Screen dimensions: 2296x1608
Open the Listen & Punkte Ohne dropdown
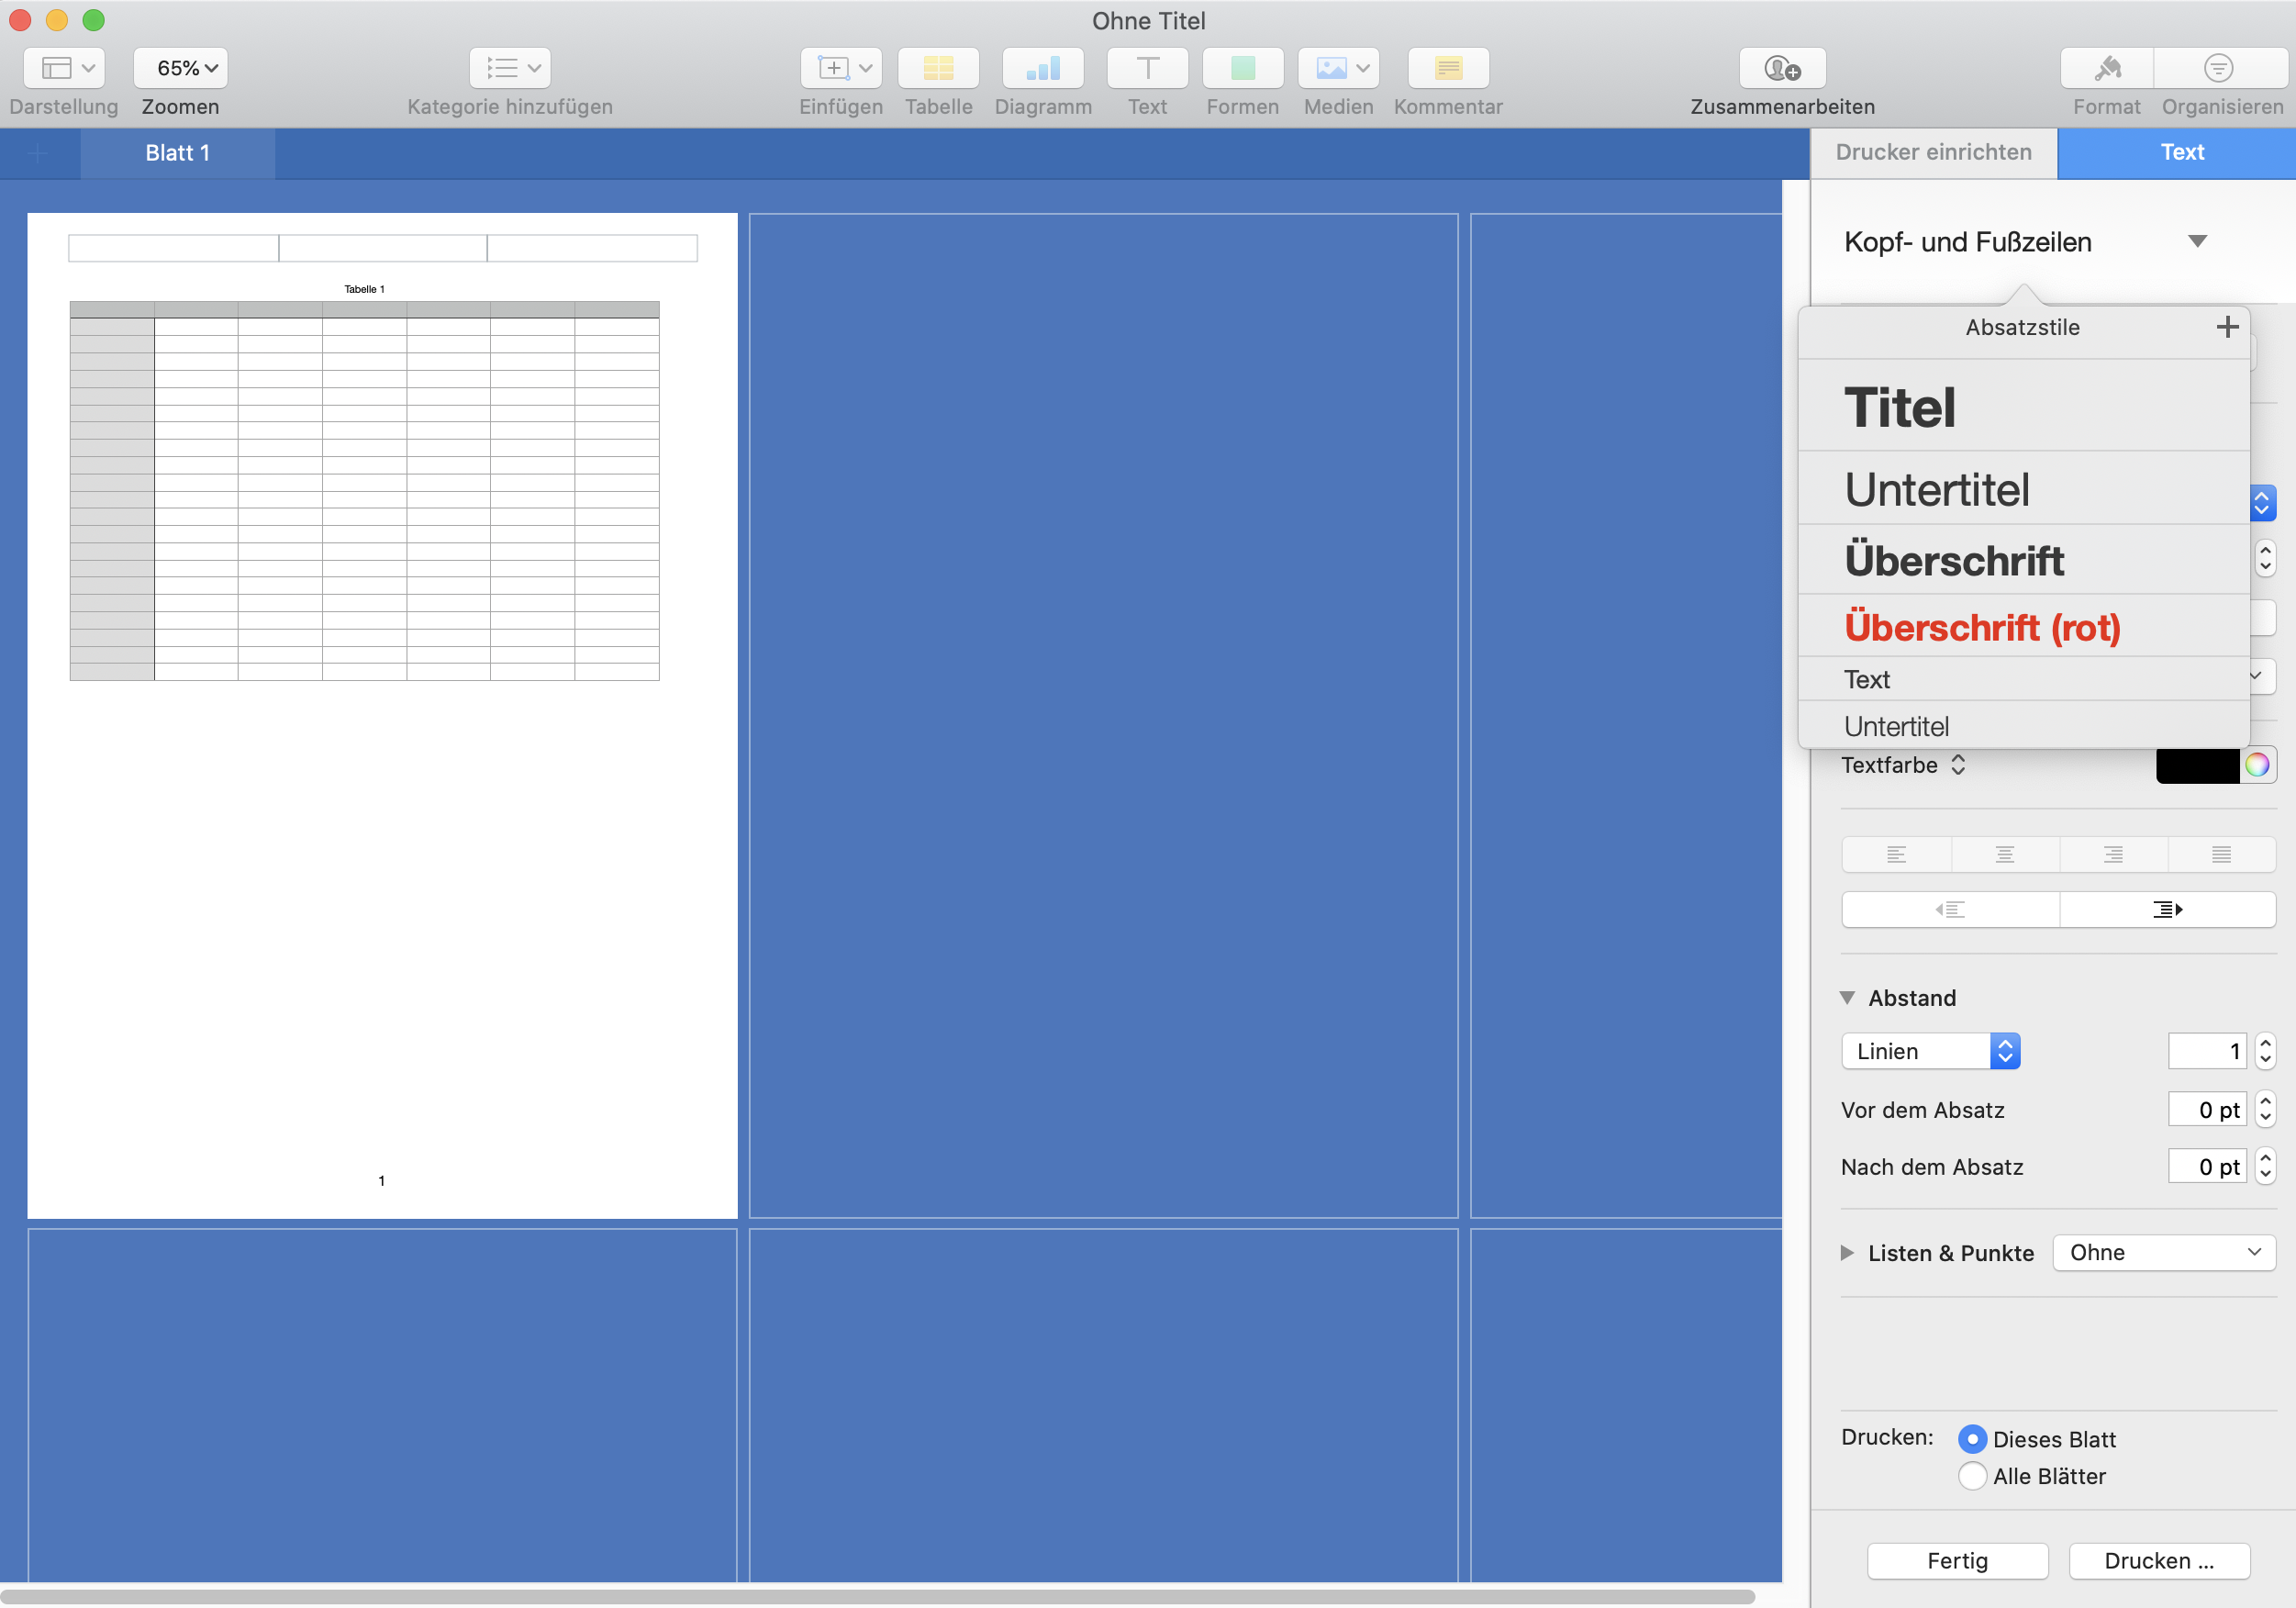[x=2163, y=1252]
